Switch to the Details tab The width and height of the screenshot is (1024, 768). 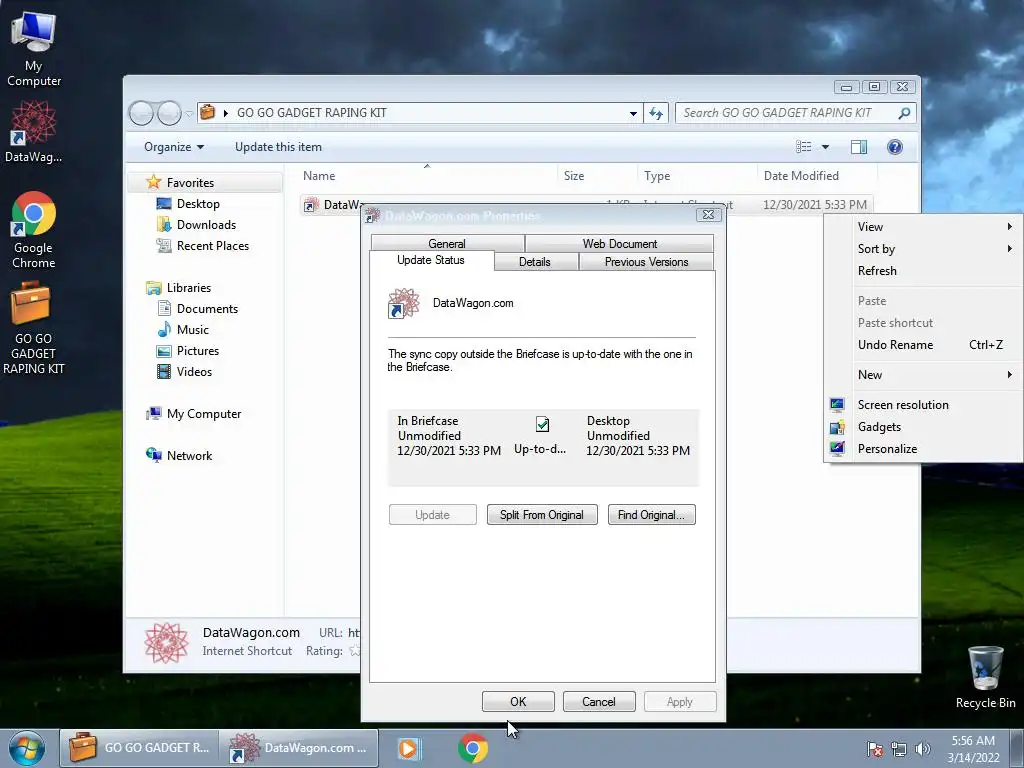(x=535, y=262)
